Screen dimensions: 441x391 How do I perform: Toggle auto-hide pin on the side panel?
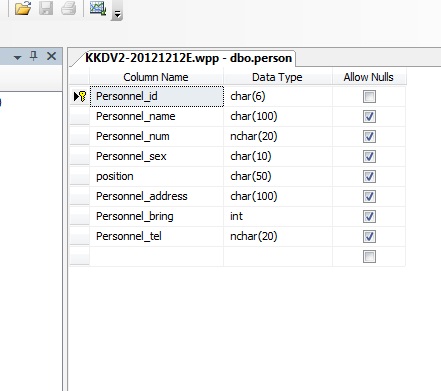[34, 56]
